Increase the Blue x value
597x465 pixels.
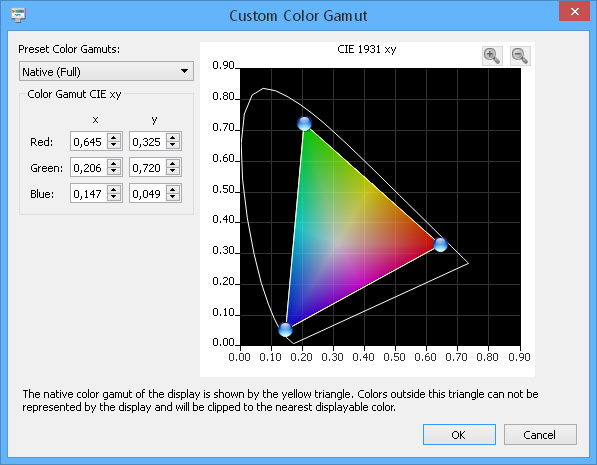point(114,189)
